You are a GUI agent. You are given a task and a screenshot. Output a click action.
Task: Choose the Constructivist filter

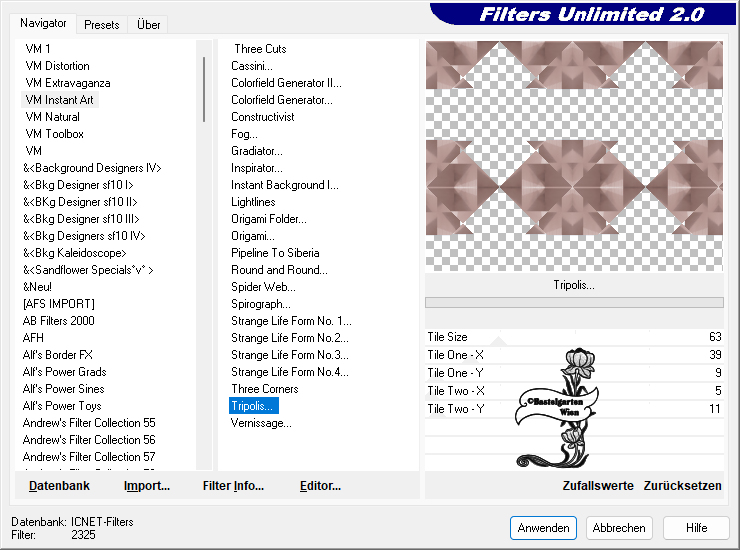(x=262, y=117)
